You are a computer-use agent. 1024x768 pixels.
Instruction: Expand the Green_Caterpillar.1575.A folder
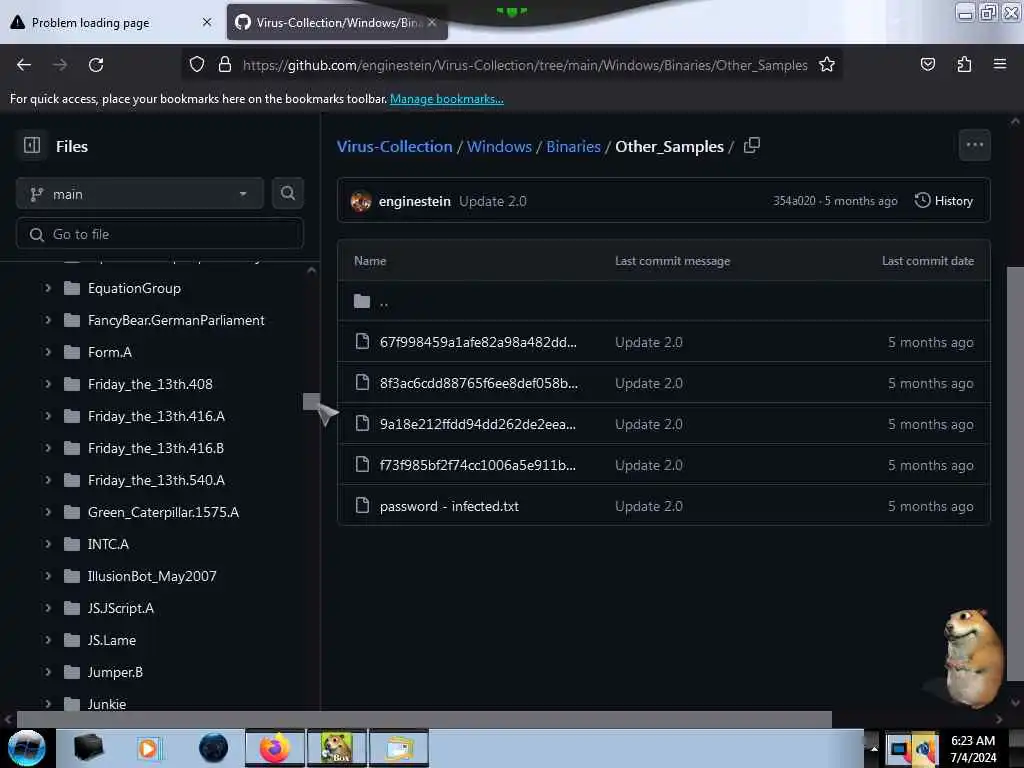click(x=48, y=511)
